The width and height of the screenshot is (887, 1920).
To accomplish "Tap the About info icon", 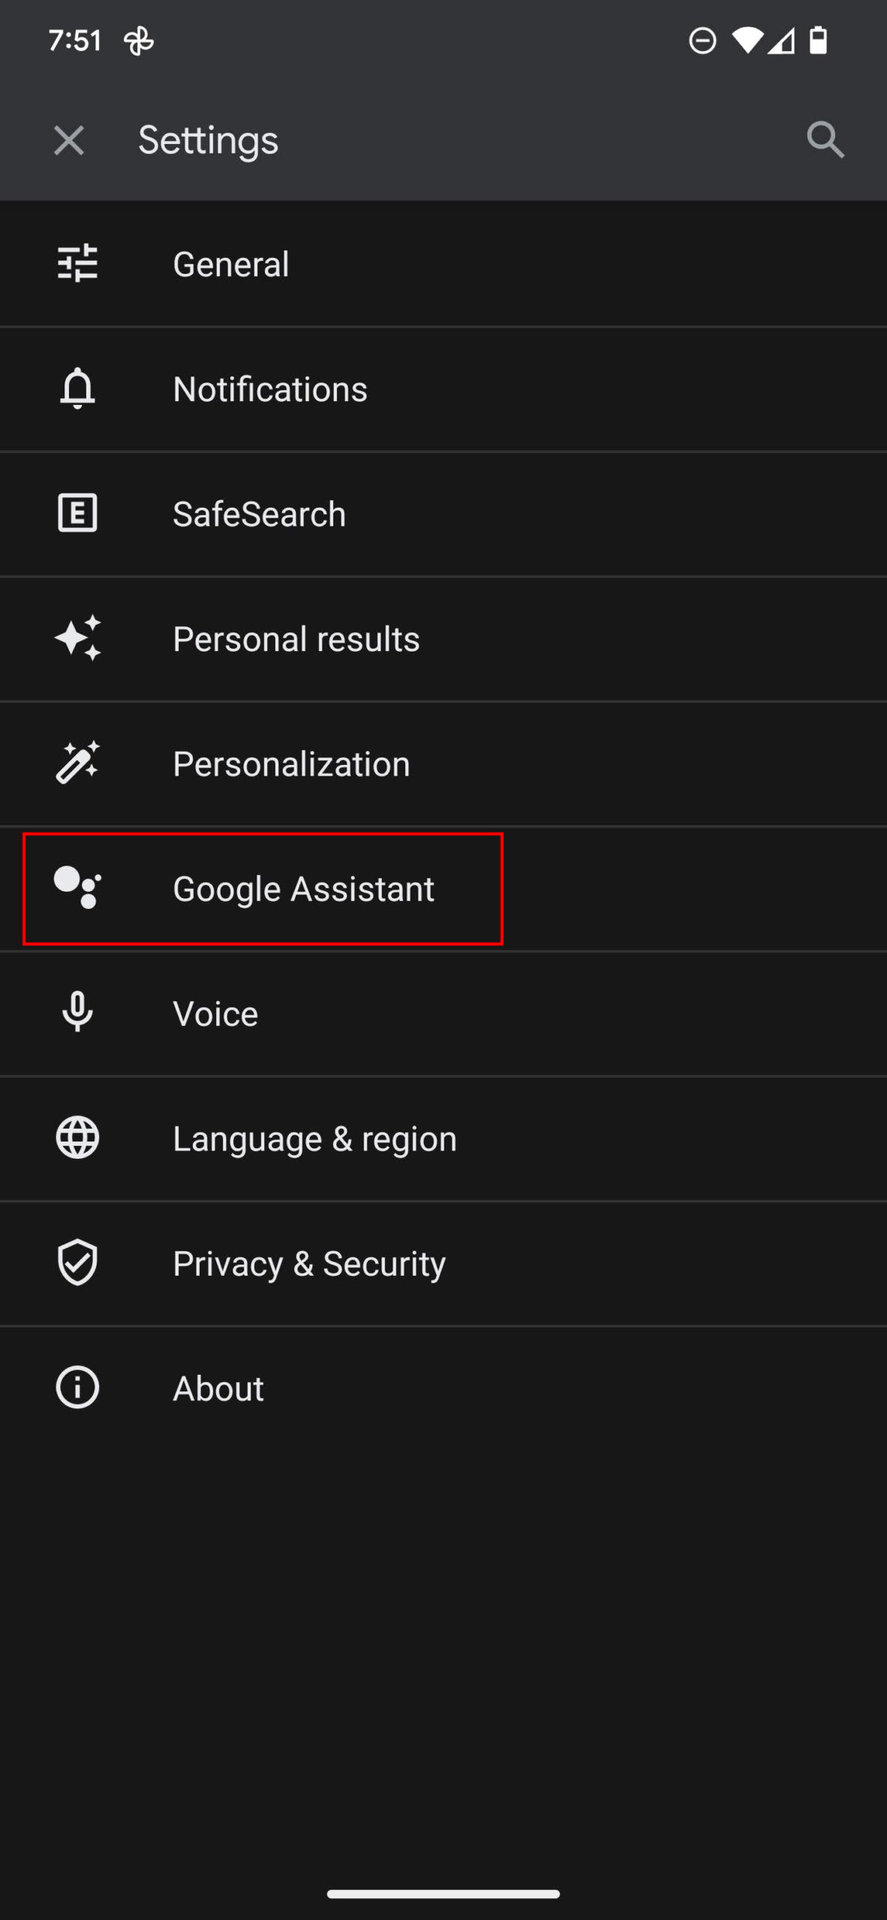I will 77,1388.
